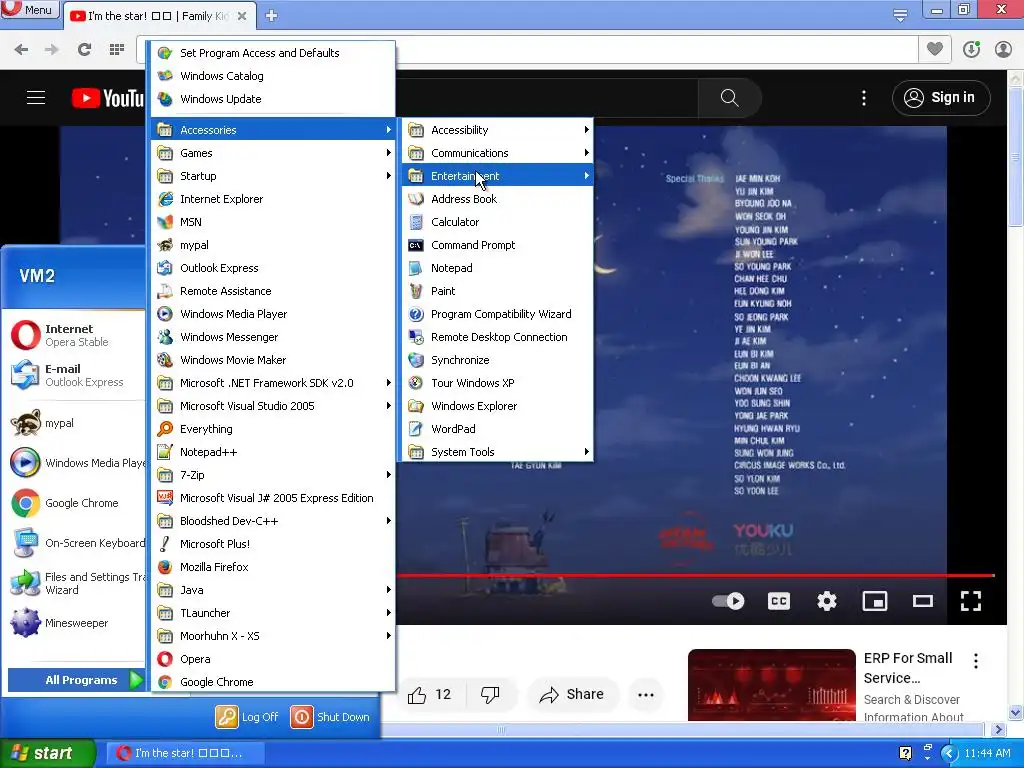Choose Set Program Access and Defaults
Screen dimensions: 1024x768
pyautogui.click(x=273, y=53)
